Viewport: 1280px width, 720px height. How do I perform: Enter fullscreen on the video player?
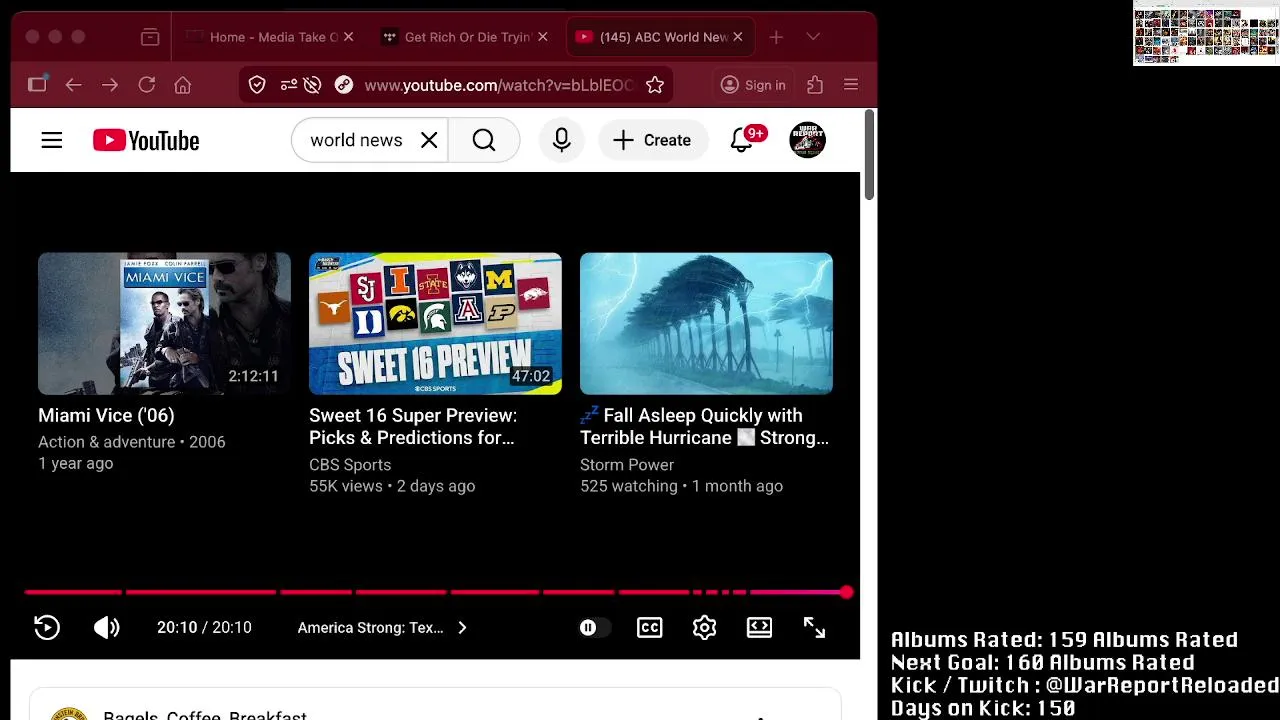[814, 627]
